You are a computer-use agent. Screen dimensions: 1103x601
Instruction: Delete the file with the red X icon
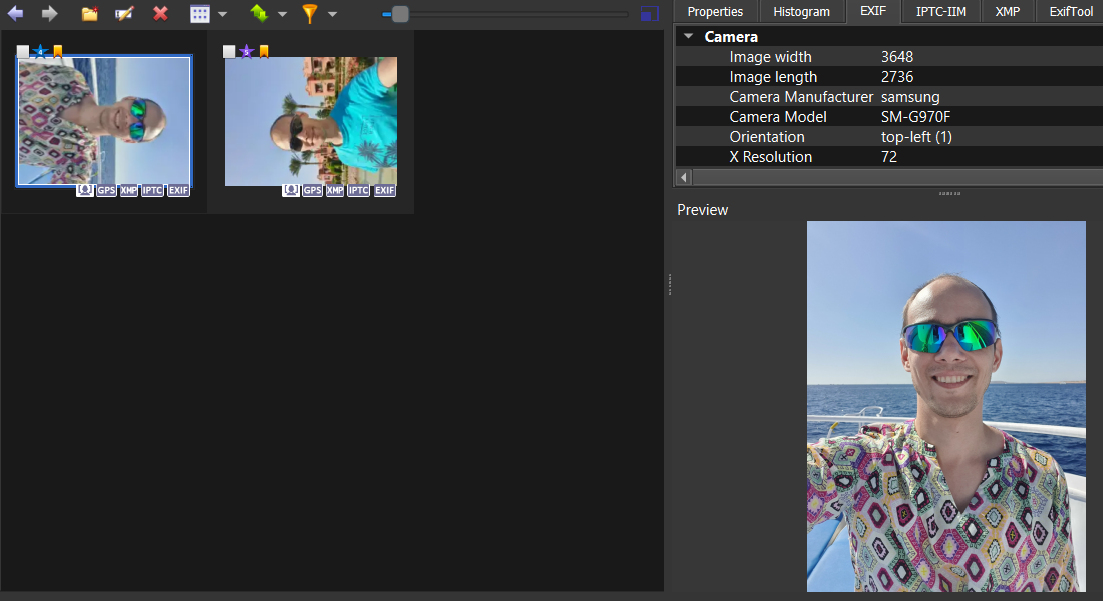(x=160, y=14)
